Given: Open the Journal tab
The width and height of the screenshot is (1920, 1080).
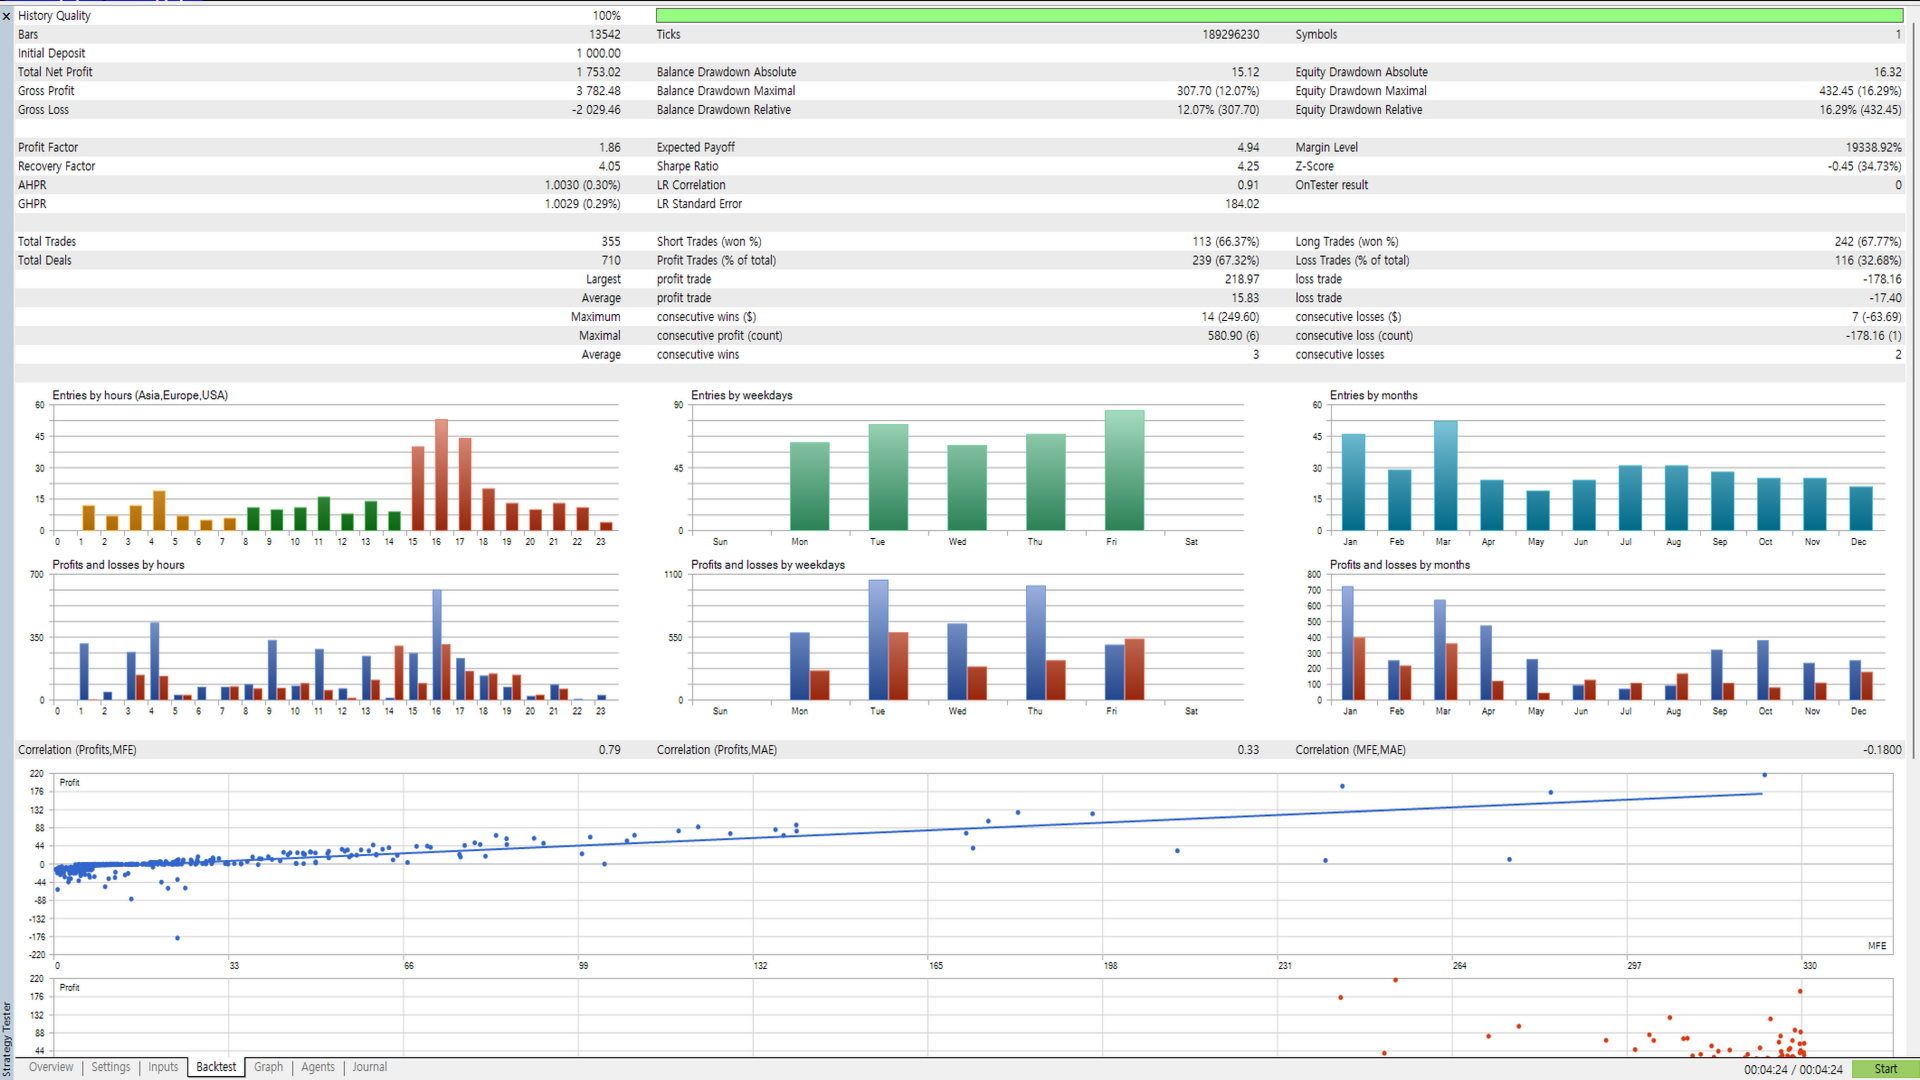Looking at the screenshot, I should tap(369, 1067).
